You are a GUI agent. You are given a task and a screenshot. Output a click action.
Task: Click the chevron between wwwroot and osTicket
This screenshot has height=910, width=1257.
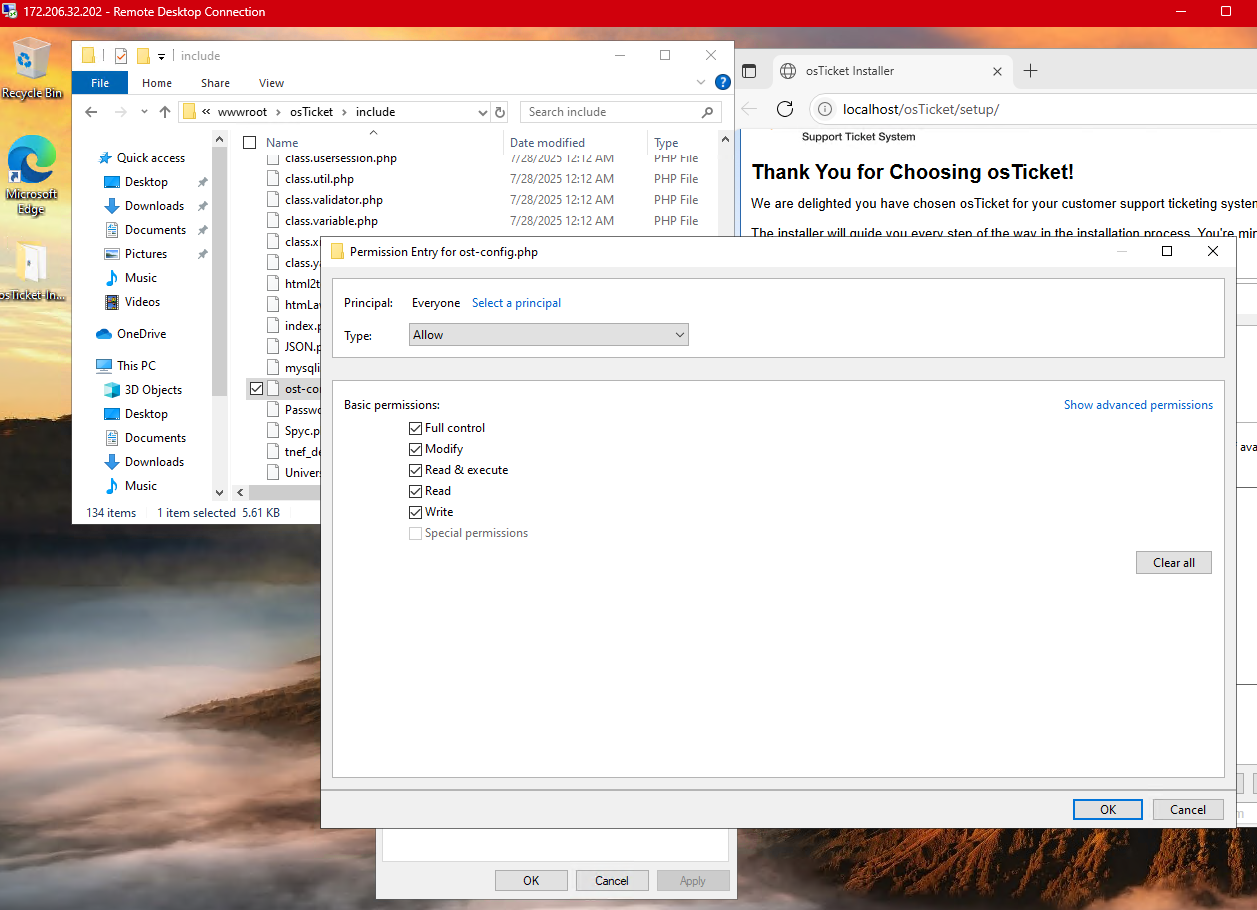(x=277, y=112)
